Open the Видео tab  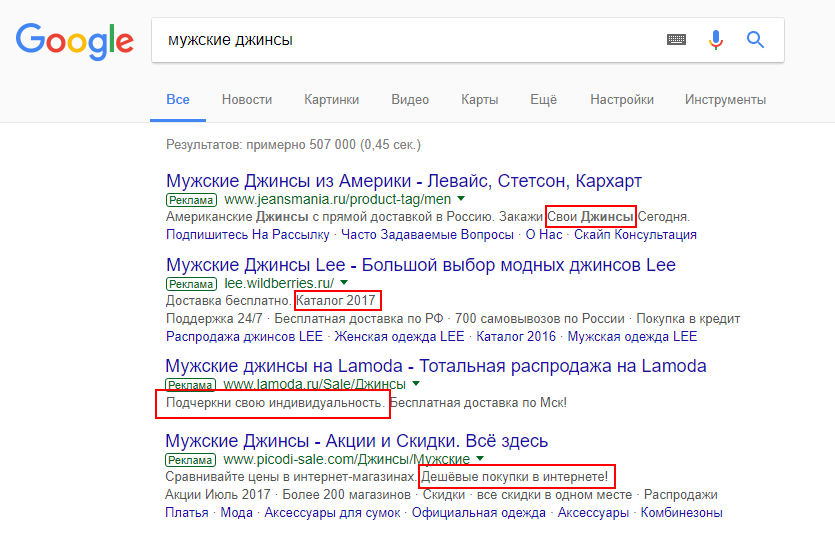pyautogui.click(x=410, y=100)
